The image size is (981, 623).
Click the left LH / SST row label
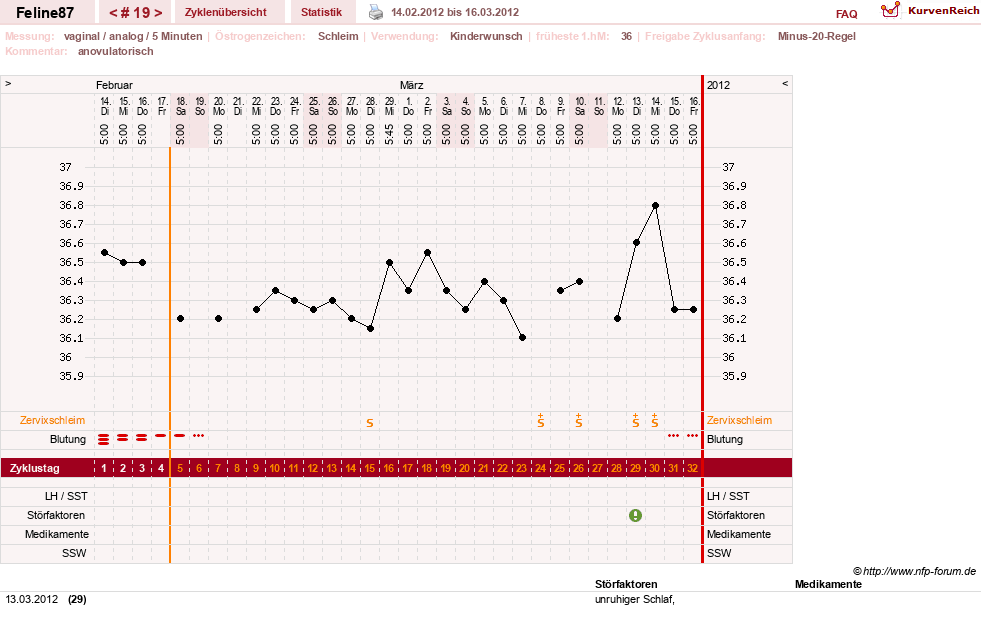pyautogui.click(x=66, y=496)
